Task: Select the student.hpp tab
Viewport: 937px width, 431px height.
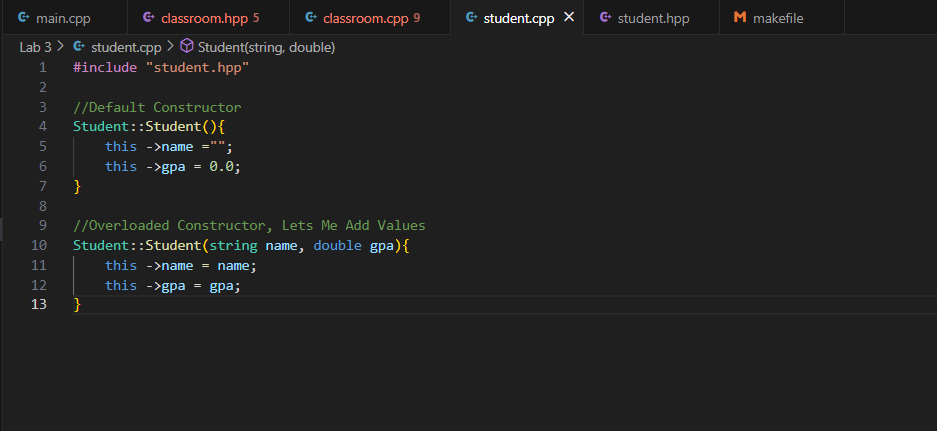Action: click(x=651, y=18)
